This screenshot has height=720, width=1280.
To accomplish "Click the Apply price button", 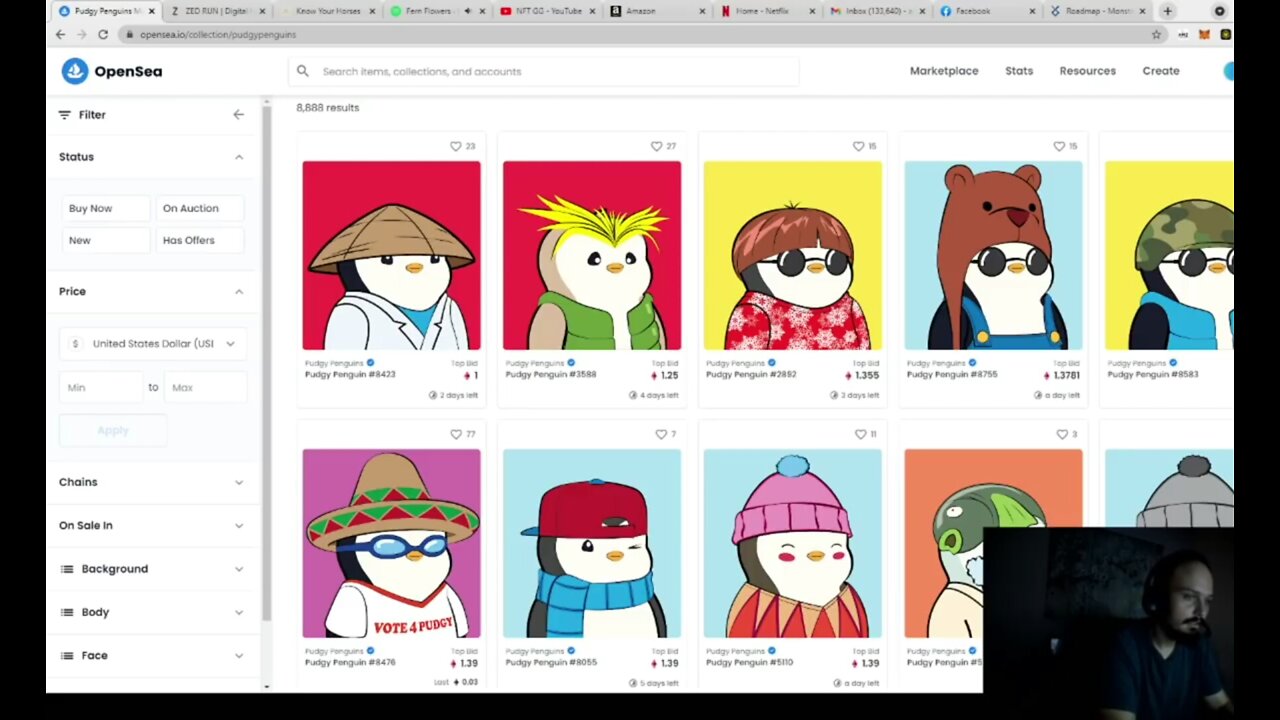I will 113,430.
